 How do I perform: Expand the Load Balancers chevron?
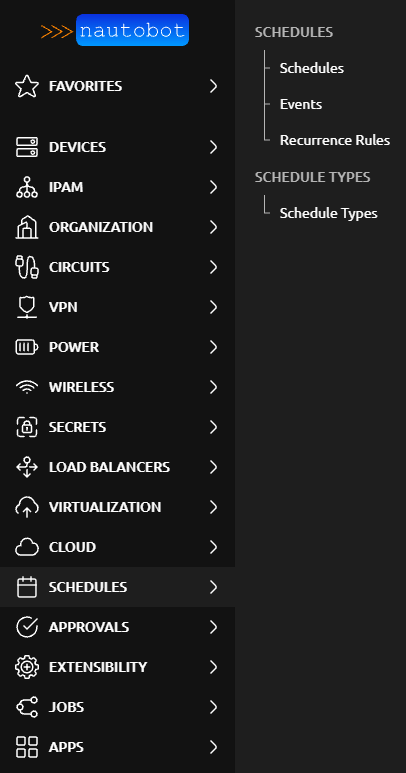(x=213, y=467)
